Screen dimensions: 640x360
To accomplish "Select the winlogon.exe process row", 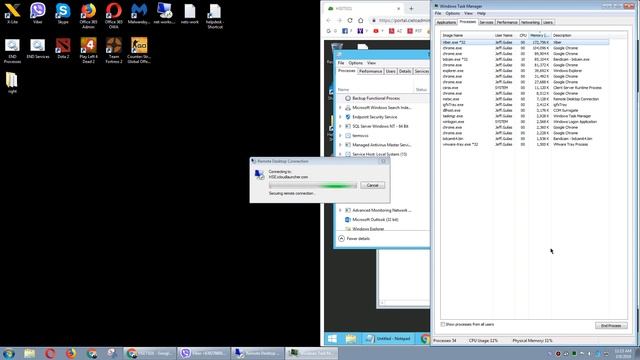I will coord(525,122).
